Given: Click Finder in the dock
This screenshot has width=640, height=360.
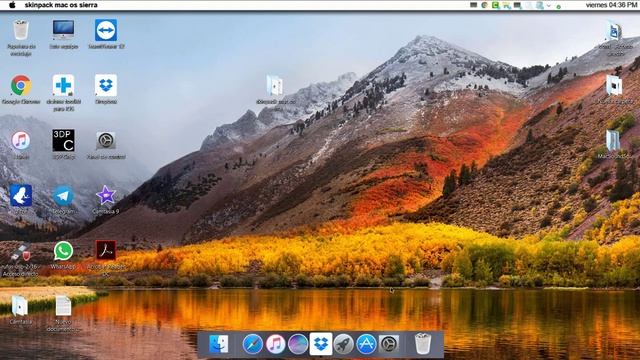Looking at the screenshot, I should (x=219, y=344).
